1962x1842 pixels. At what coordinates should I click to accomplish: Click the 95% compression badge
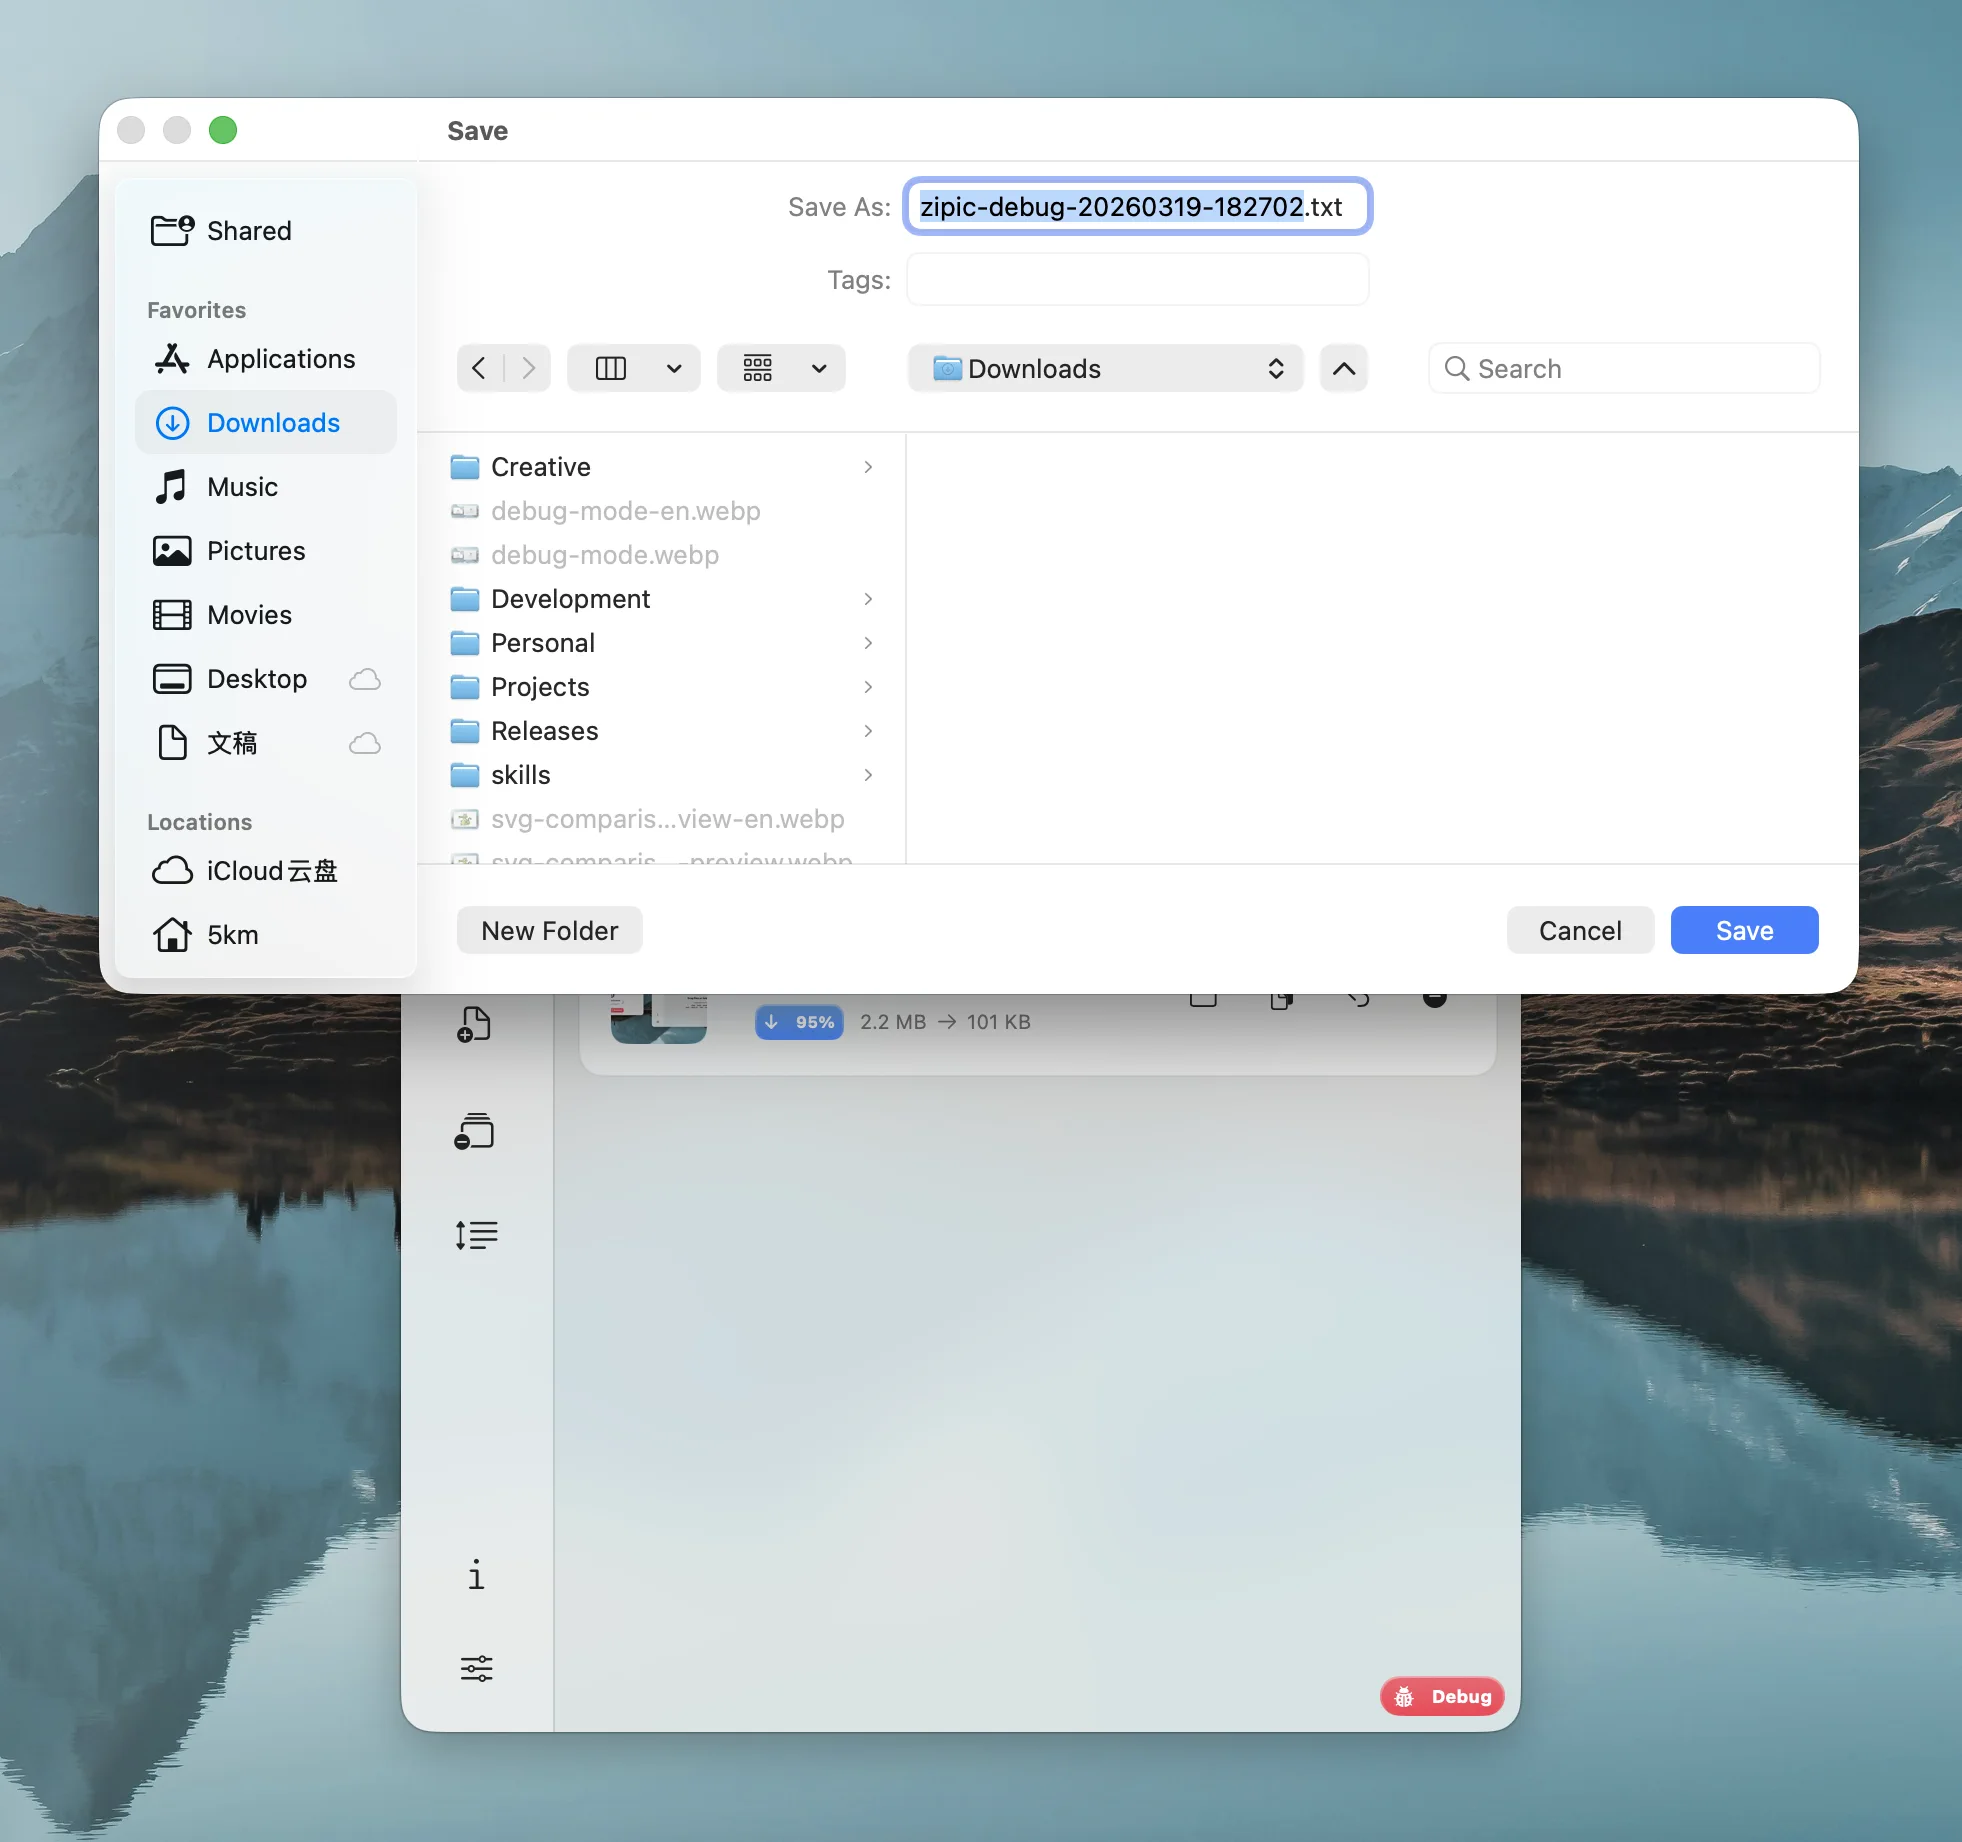tap(799, 1022)
